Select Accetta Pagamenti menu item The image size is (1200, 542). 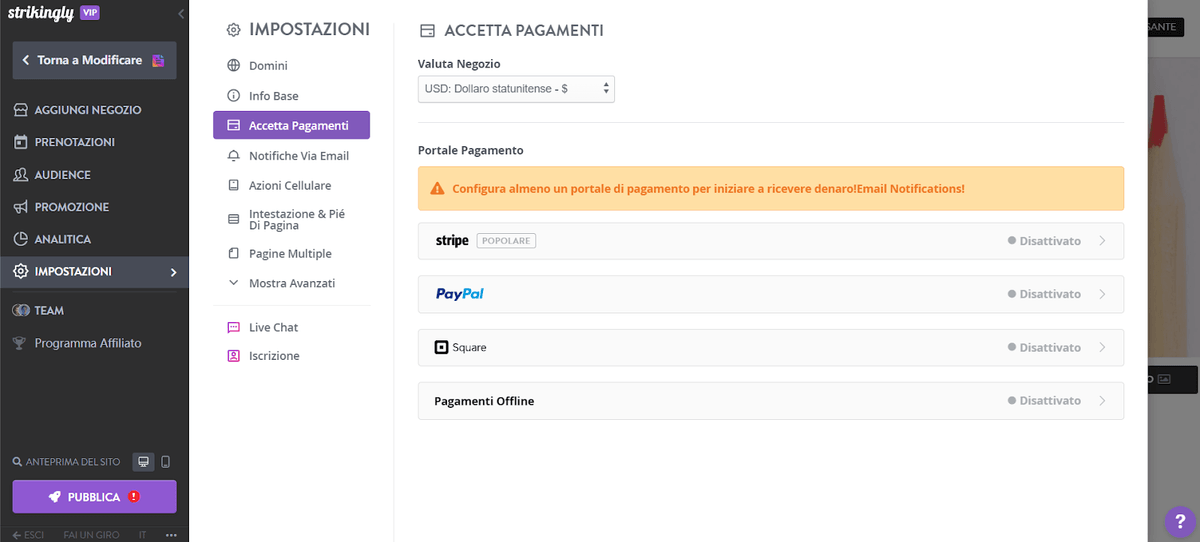point(291,125)
